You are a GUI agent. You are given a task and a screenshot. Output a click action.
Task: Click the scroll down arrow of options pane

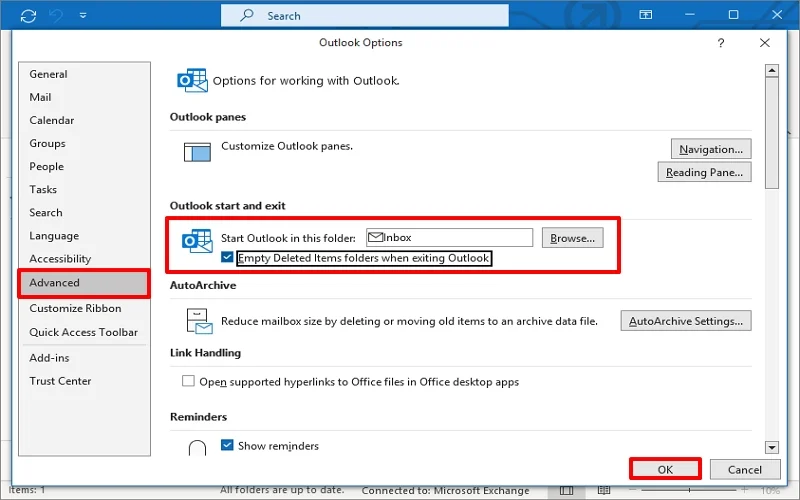click(x=772, y=447)
